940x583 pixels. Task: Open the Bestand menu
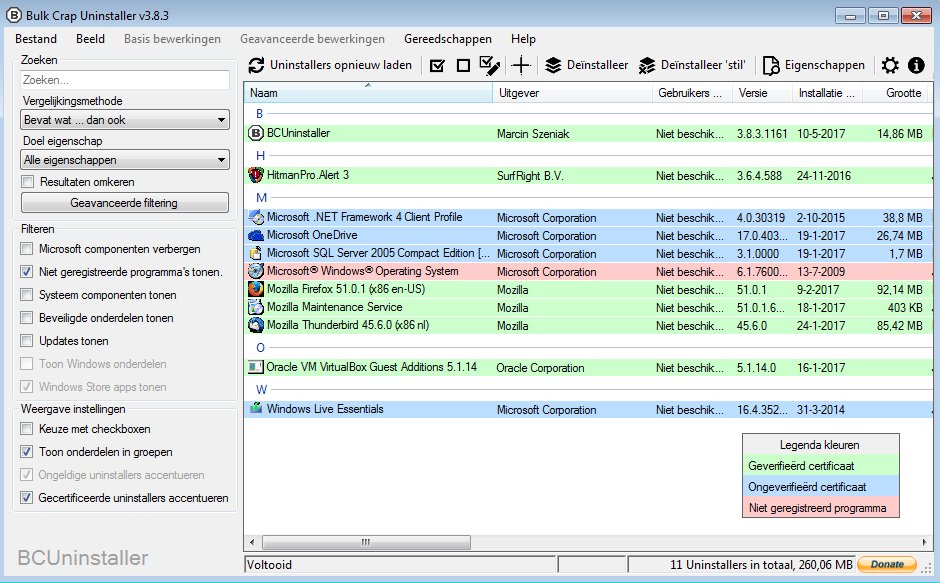37,39
